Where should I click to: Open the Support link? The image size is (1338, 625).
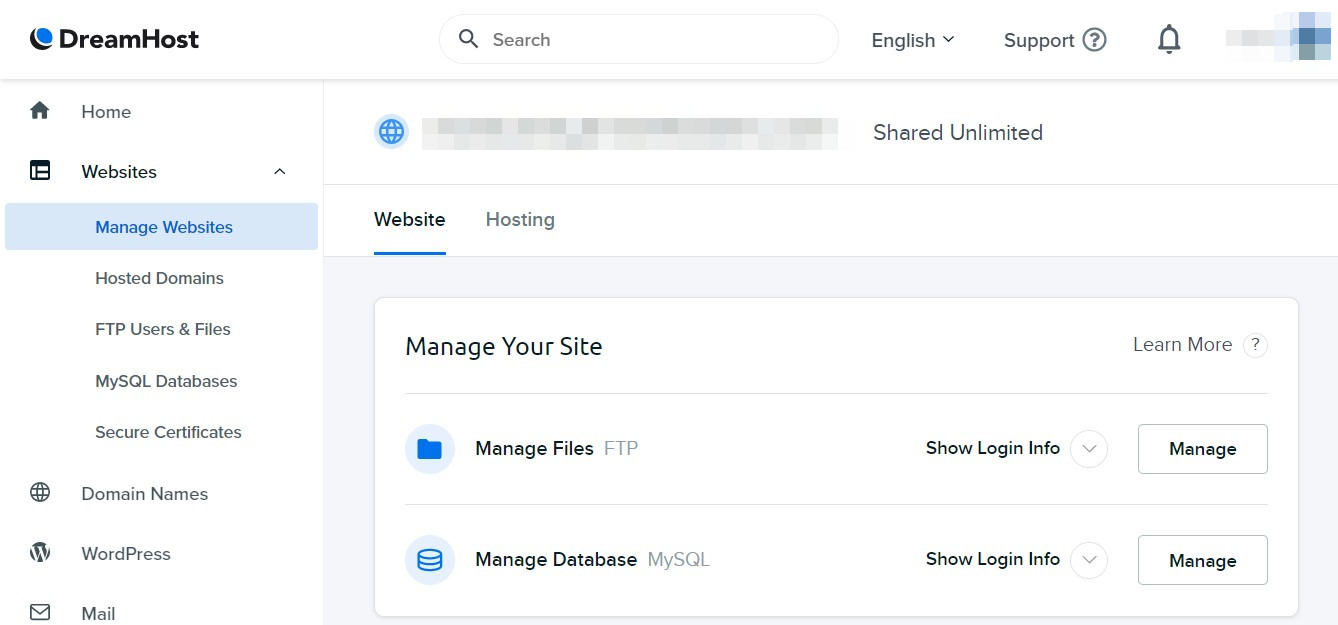click(x=1054, y=40)
